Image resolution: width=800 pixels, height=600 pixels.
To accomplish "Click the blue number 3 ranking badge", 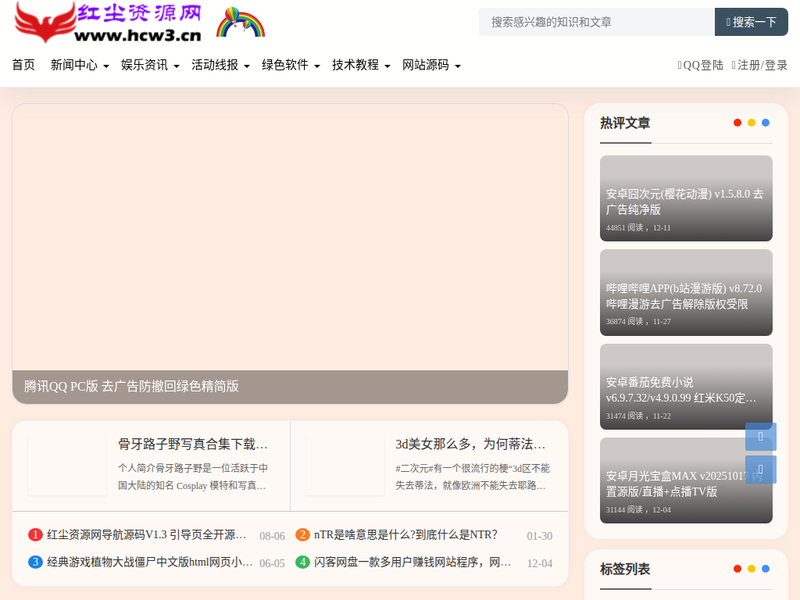I will point(35,562).
